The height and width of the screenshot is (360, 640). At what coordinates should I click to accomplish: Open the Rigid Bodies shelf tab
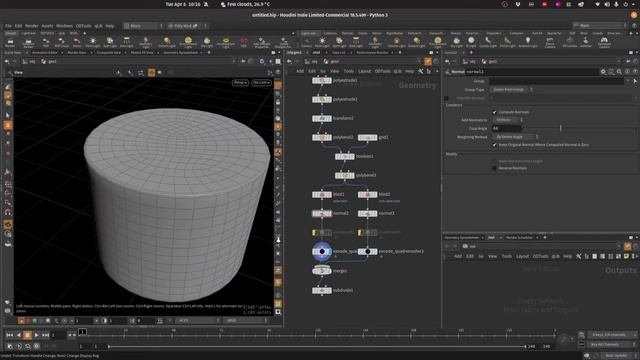(395, 33)
